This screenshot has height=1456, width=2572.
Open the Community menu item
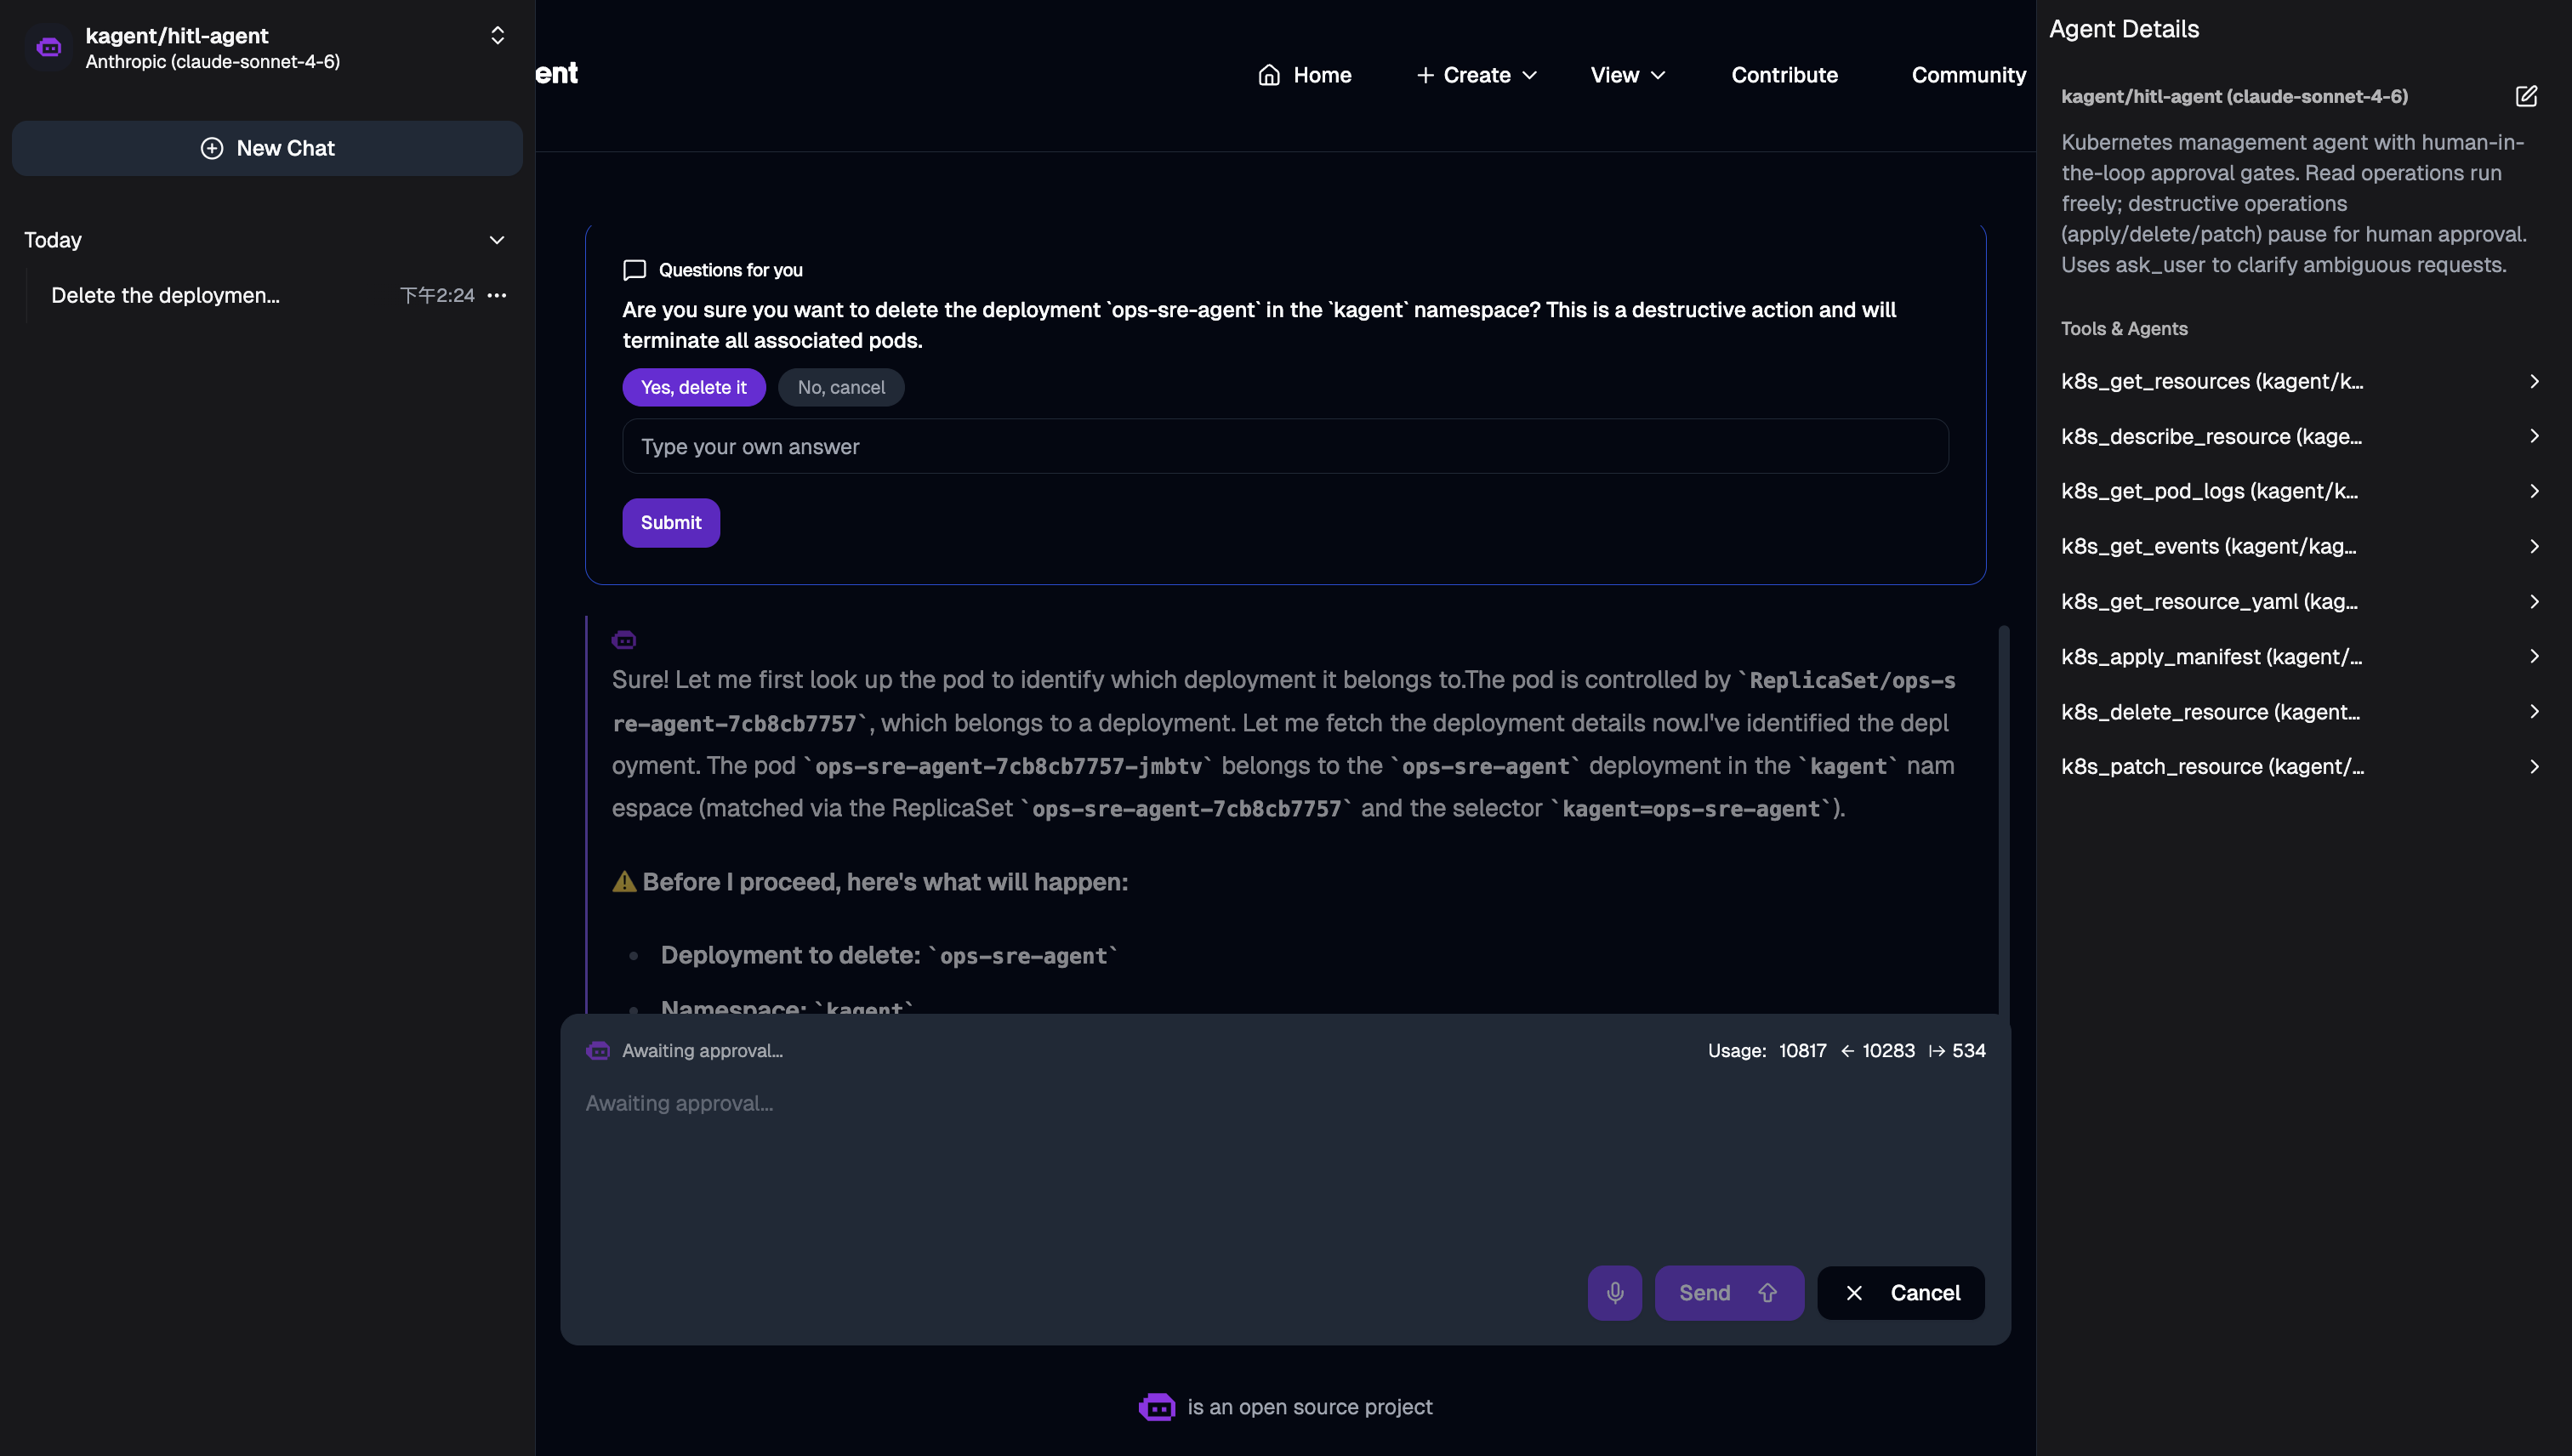click(1968, 75)
